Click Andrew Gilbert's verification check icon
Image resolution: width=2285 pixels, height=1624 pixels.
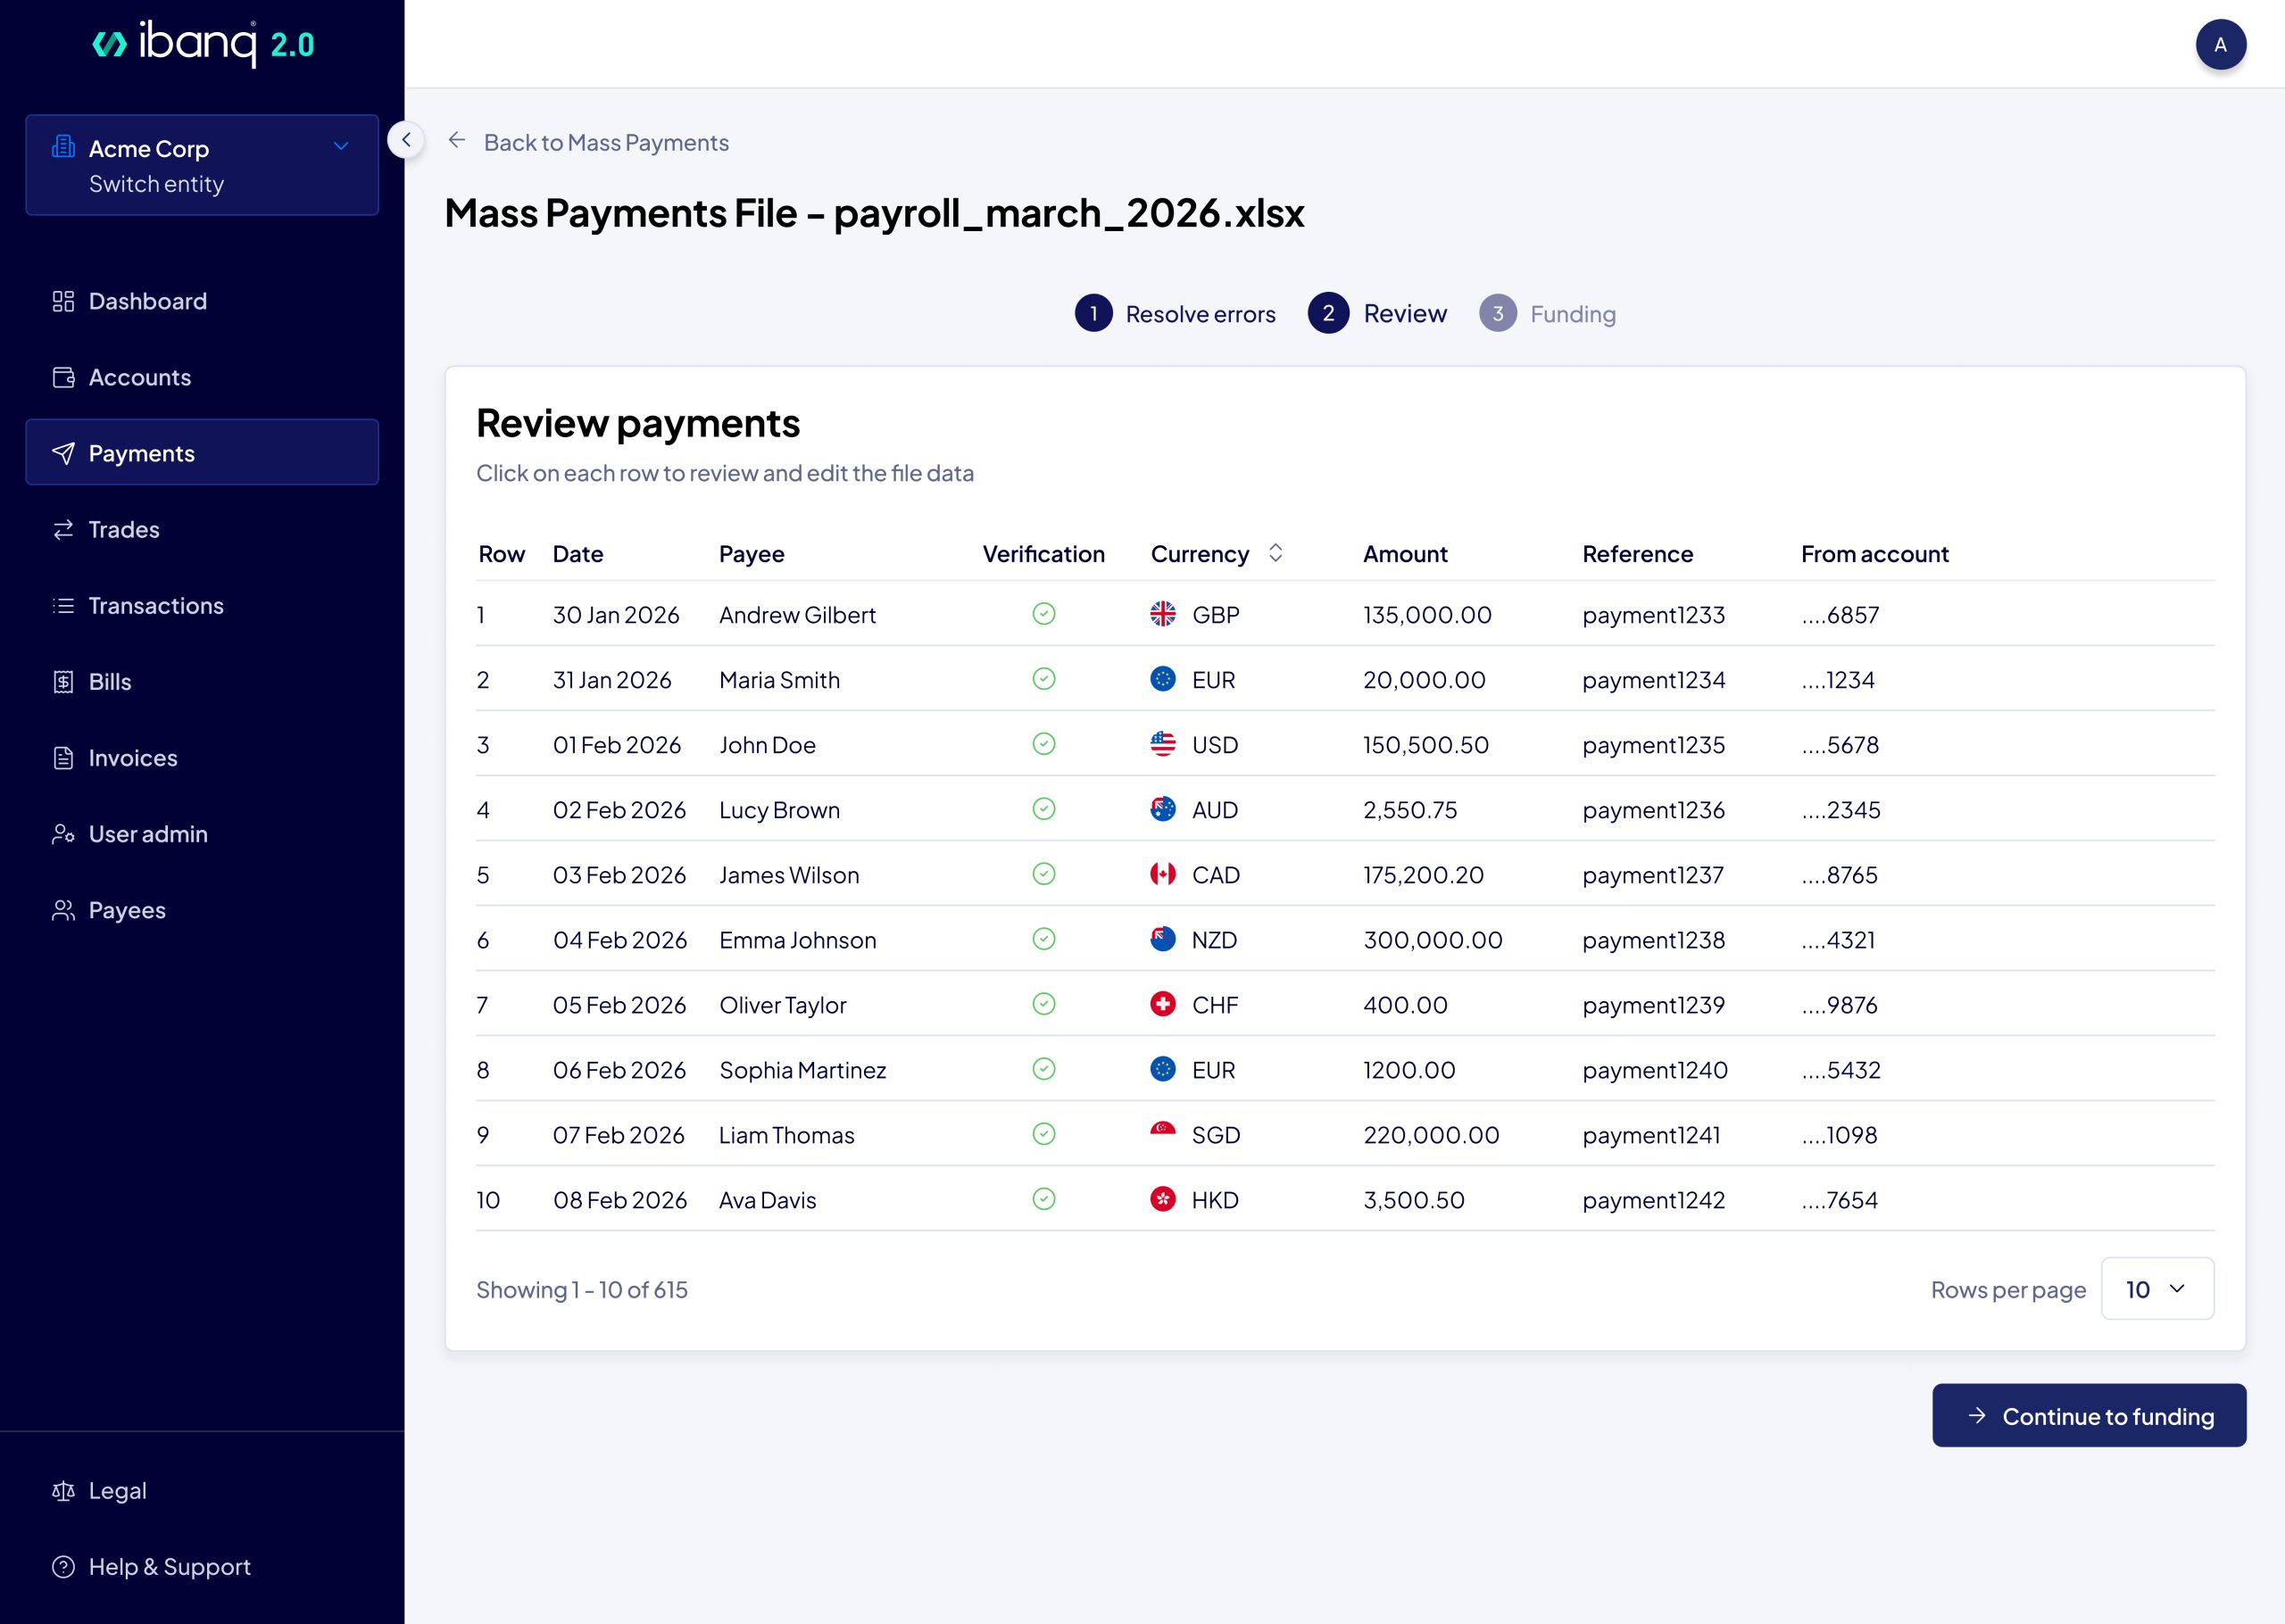(1043, 614)
